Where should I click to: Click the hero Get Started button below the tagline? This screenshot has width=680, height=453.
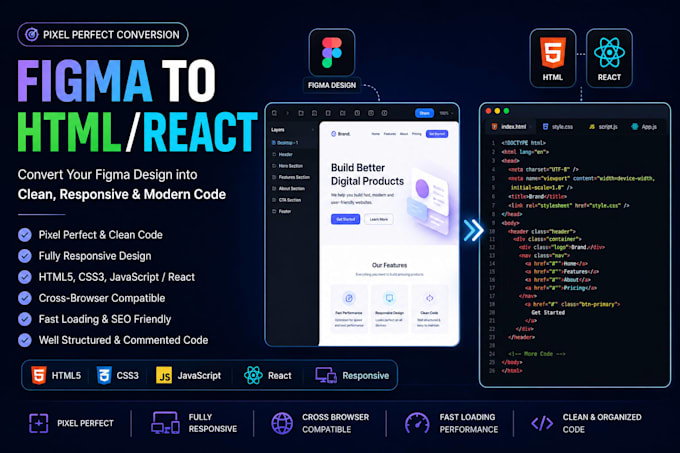point(345,219)
